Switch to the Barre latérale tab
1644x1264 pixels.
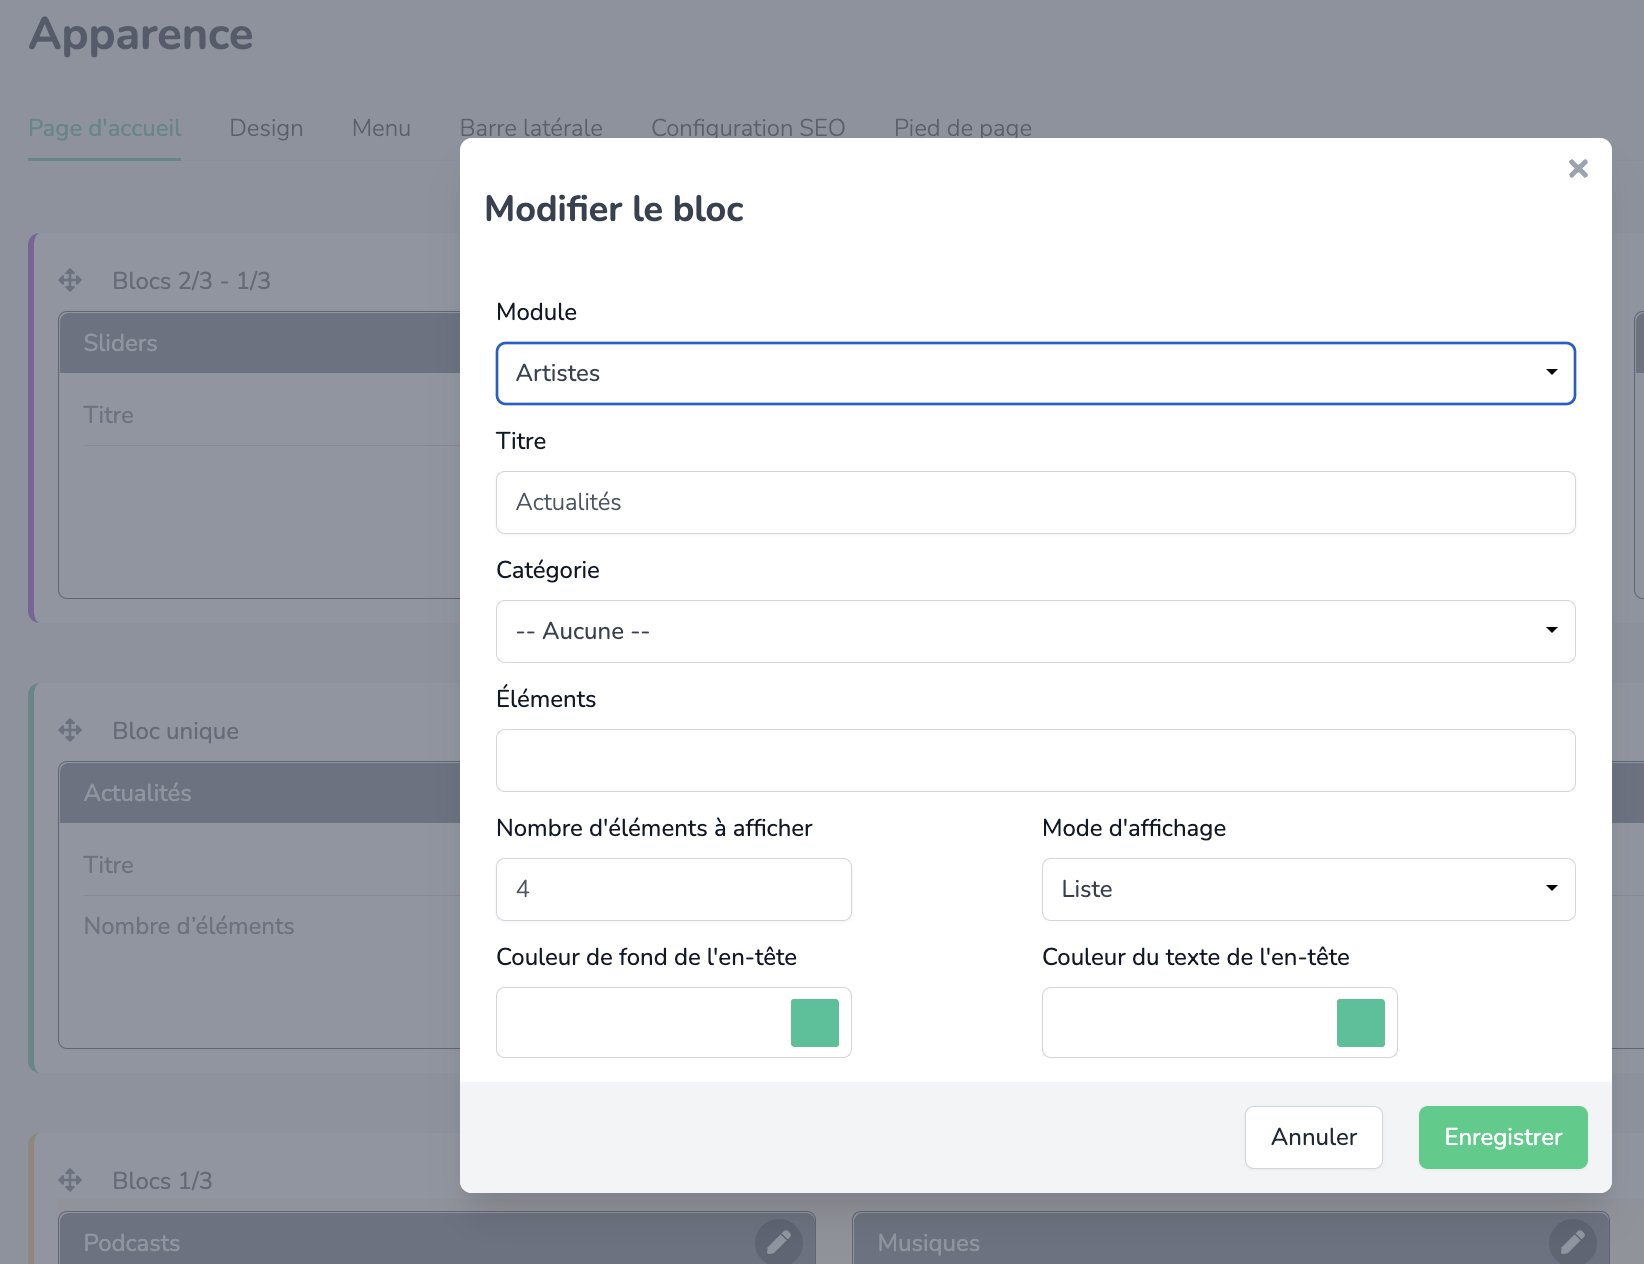[531, 128]
